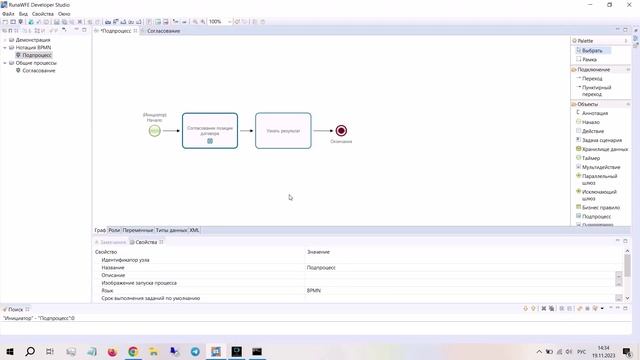Expand the Демонстрация project tree node
The height and width of the screenshot is (360, 640).
click(5, 40)
